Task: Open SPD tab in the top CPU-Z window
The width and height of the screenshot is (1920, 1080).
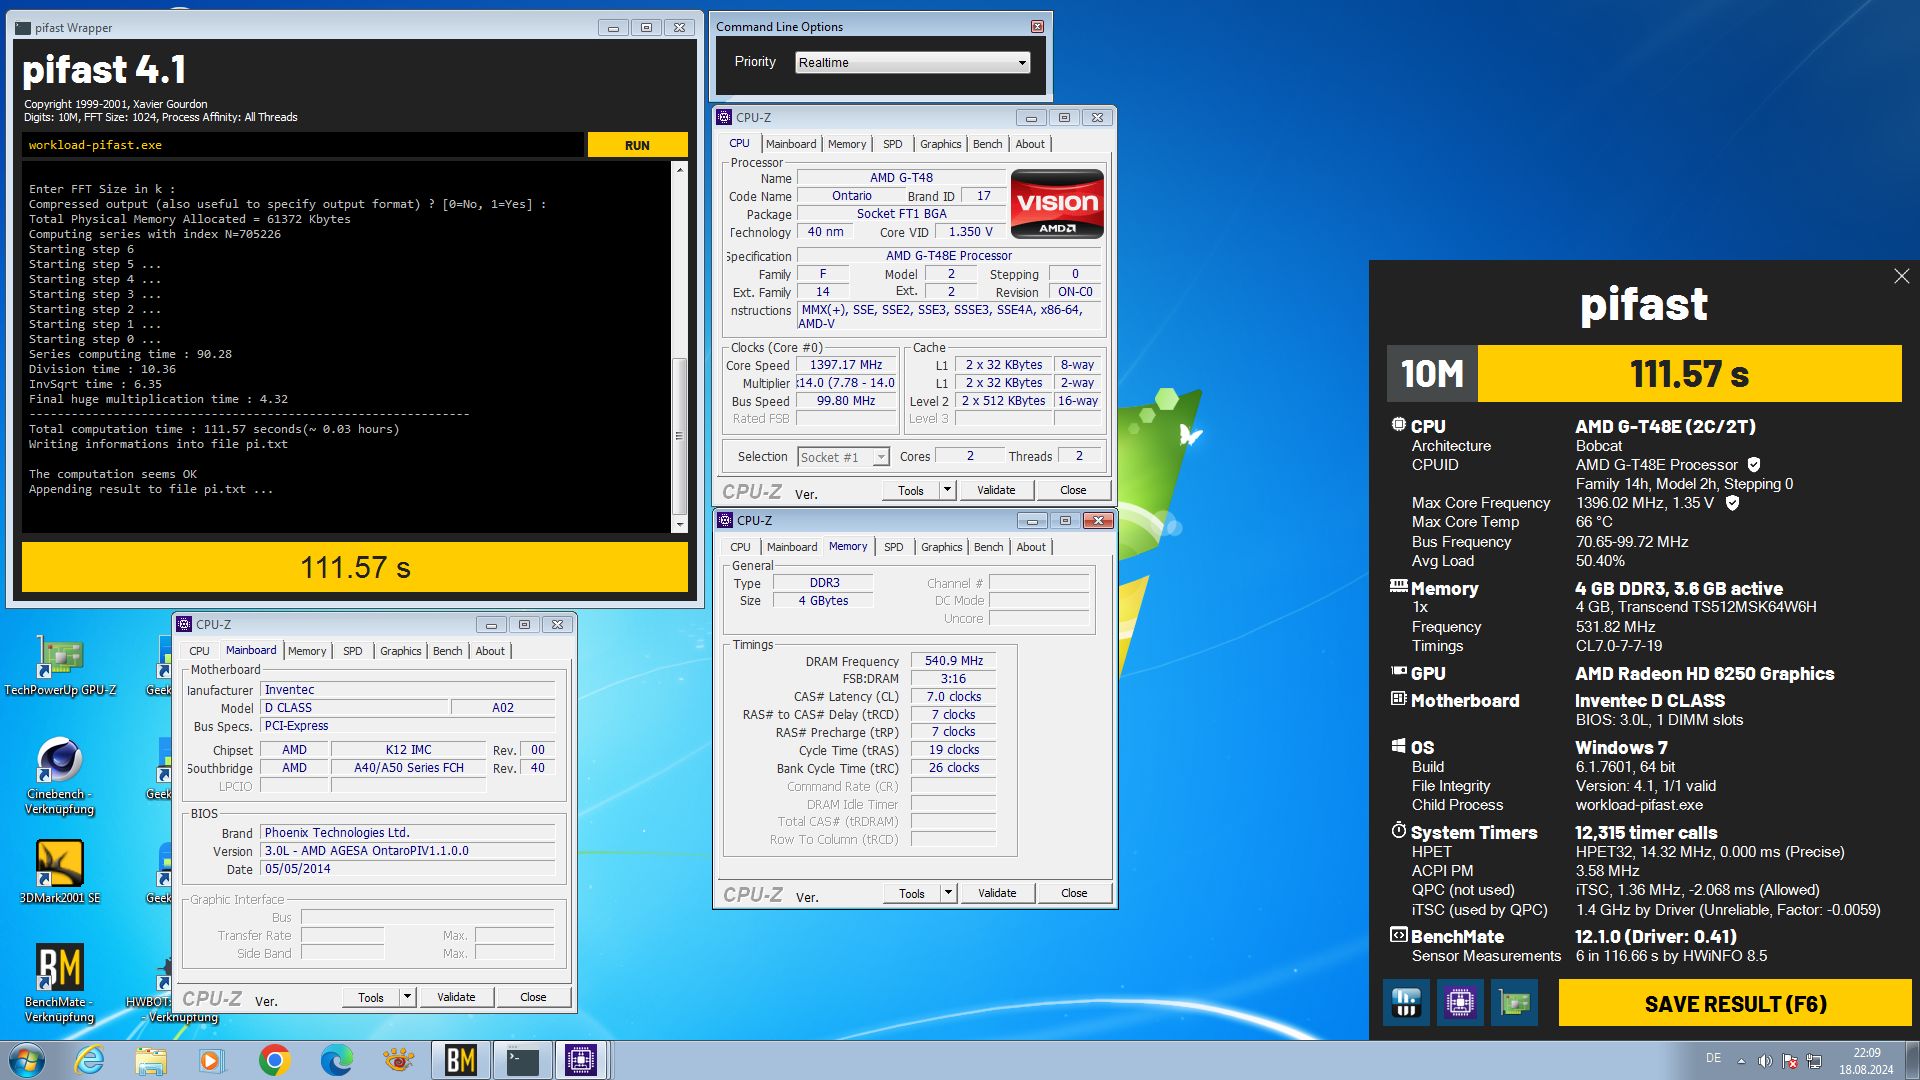Action: (x=893, y=144)
